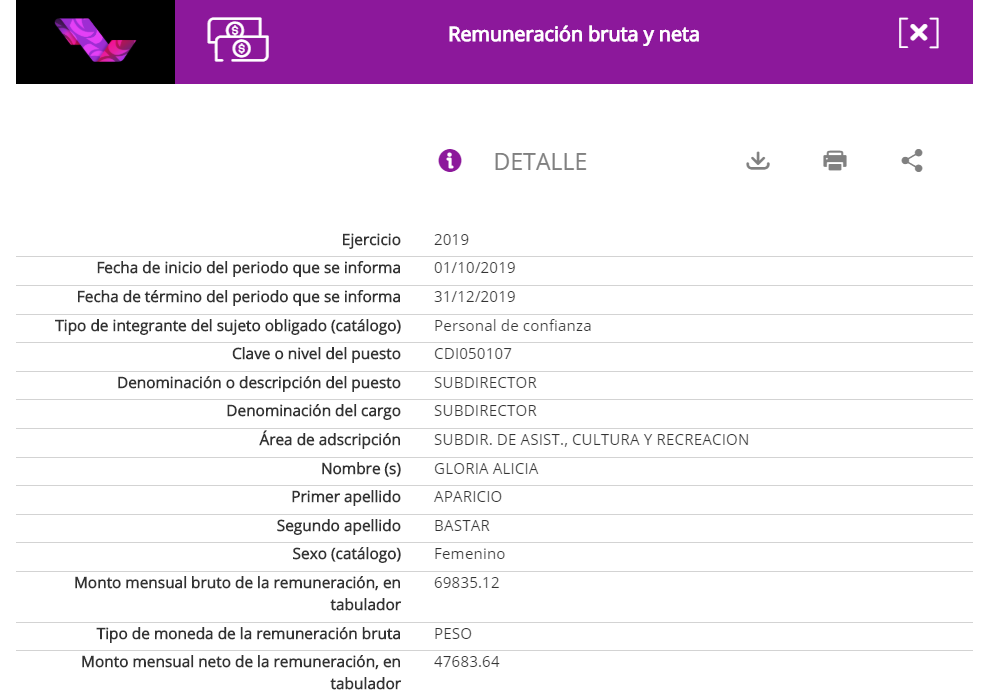Click the Denominación del cargo label

point(314,411)
